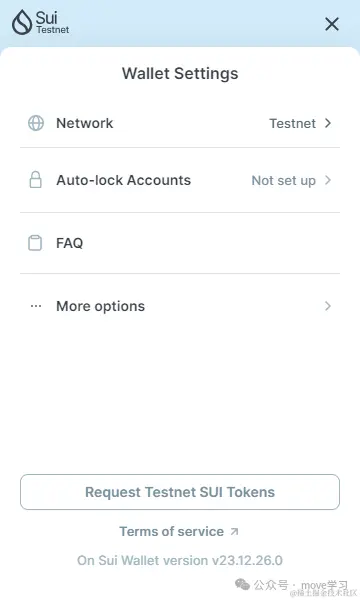Screen dimensions: 360x600
Task: Click the Sui droplet logo
Action: pyautogui.click(x=22, y=22)
